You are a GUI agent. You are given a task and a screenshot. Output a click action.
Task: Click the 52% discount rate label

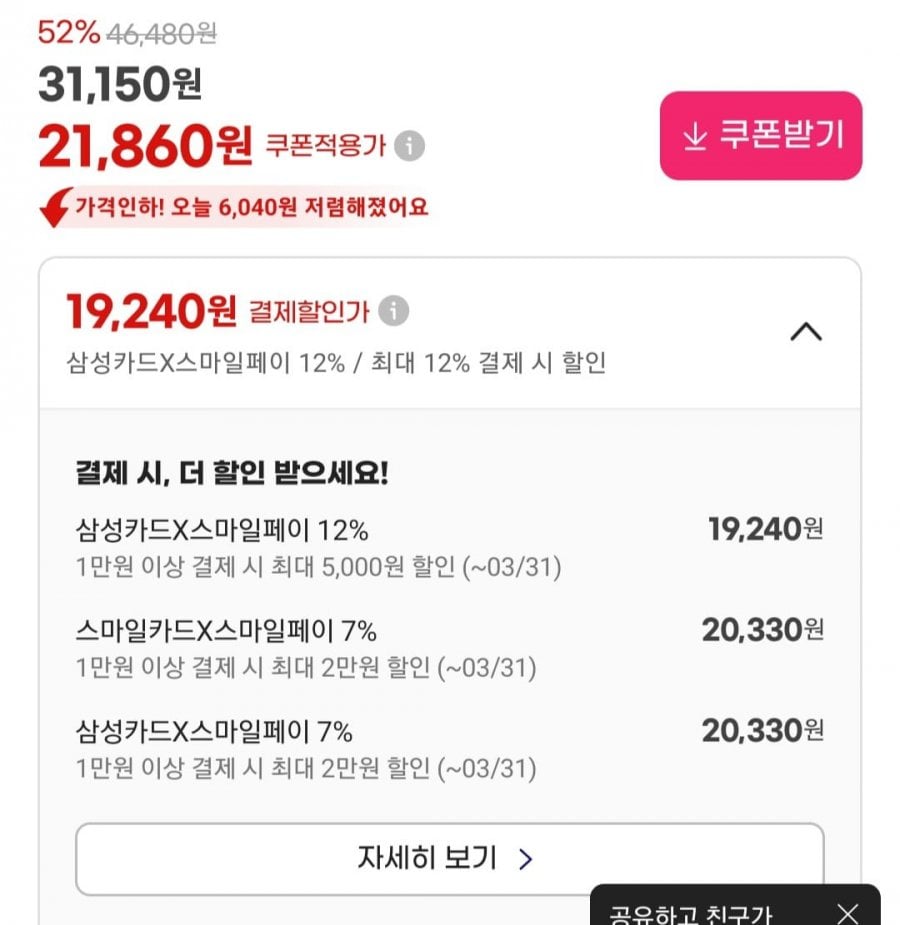(x=68, y=33)
